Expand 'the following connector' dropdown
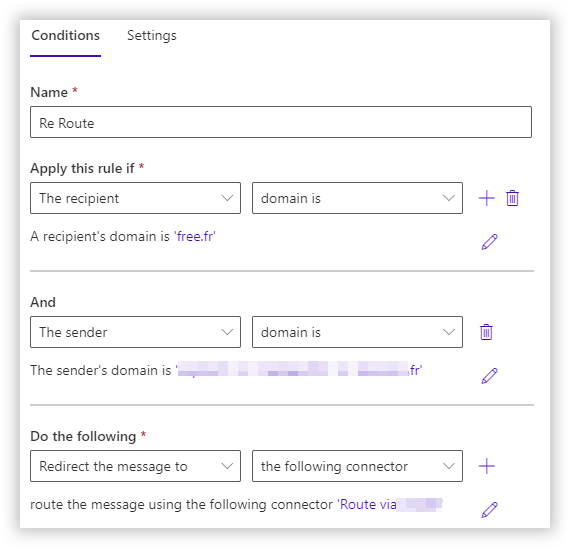Screen dimensions: 570x548 (x=357, y=466)
